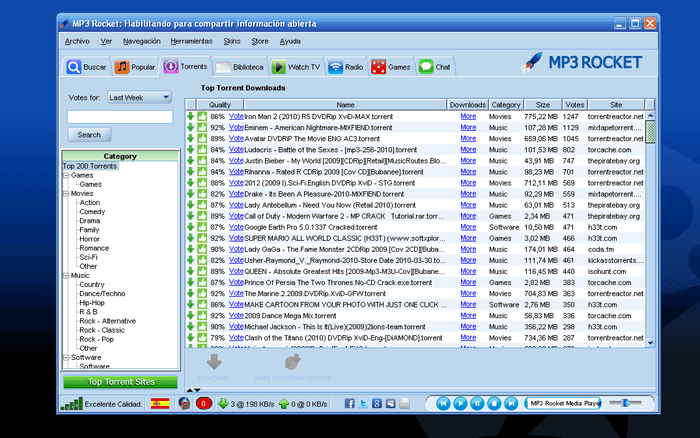Open the Radio tab
The image size is (700, 438).
point(346,67)
